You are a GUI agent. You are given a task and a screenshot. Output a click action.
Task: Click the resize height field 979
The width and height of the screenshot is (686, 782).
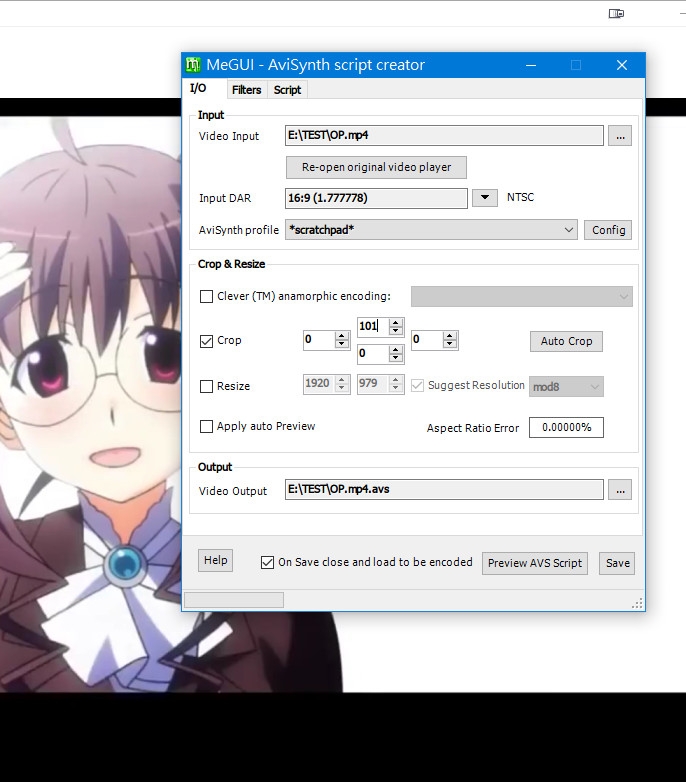pyautogui.click(x=373, y=384)
